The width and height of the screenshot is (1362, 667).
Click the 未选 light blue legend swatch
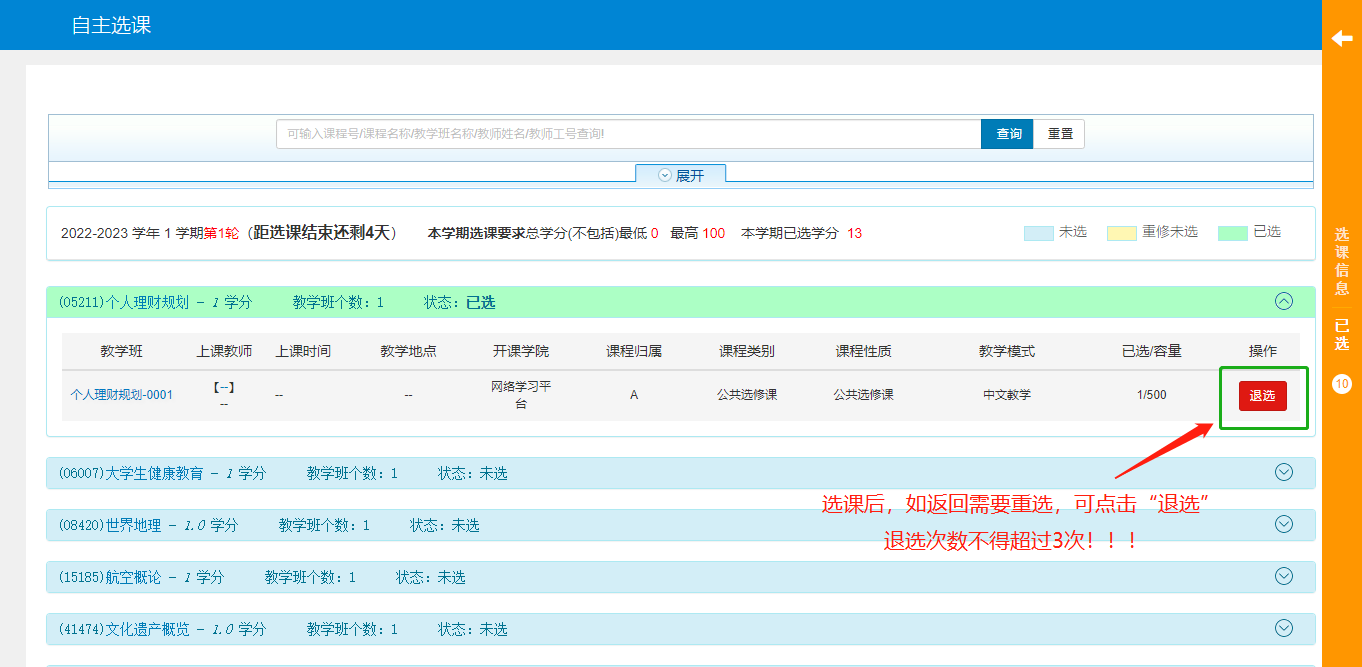click(x=1038, y=233)
